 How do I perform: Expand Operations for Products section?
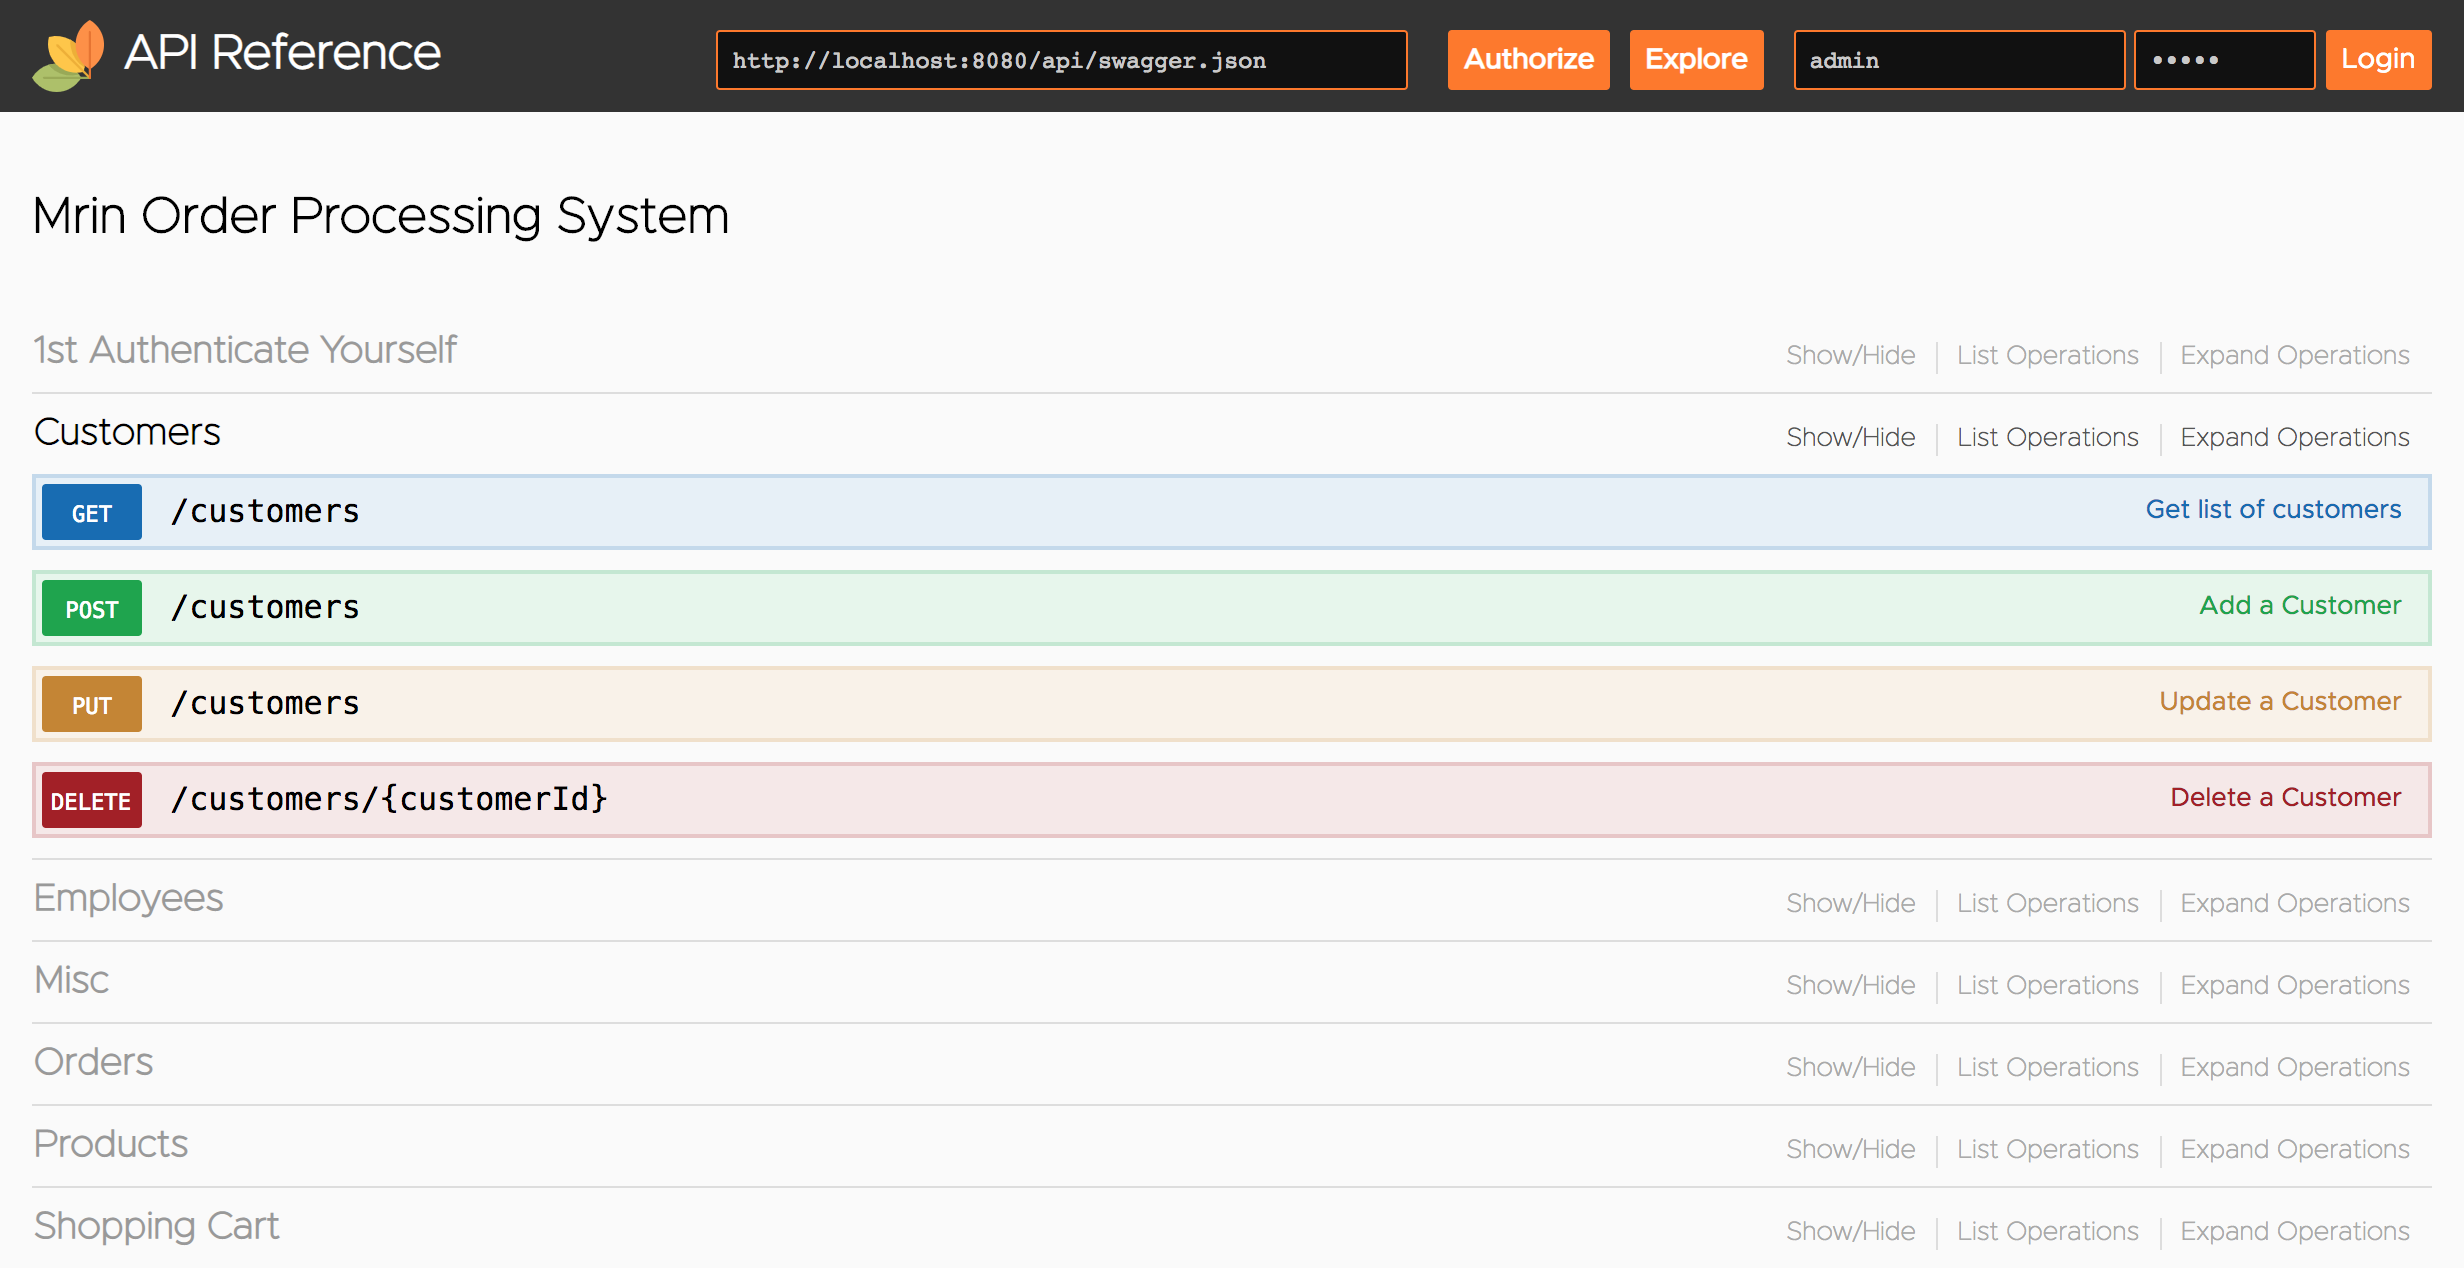(2295, 1149)
